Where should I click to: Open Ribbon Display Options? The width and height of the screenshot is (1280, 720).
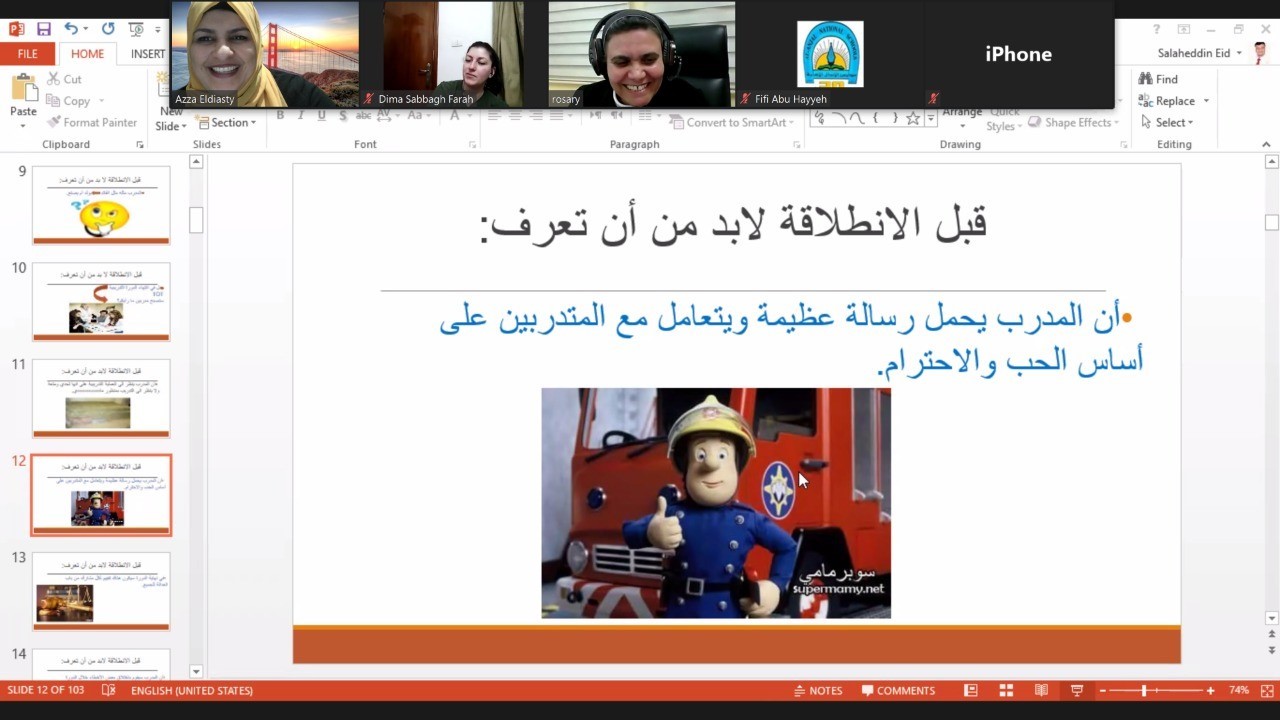point(1184,30)
